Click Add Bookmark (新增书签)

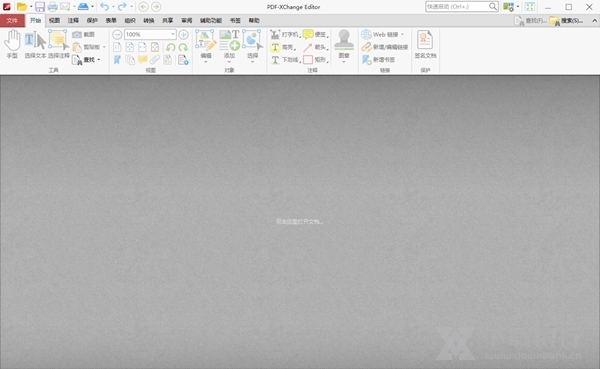pyautogui.click(x=378, y=60)
